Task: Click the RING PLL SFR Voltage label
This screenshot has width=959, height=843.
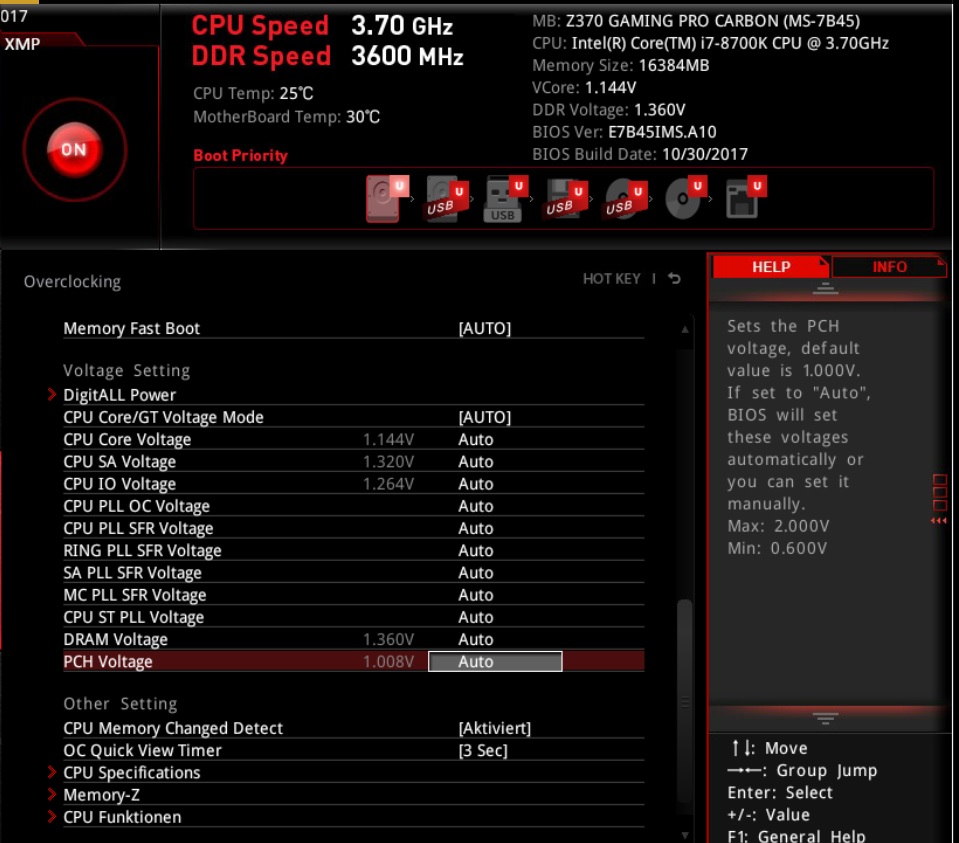Action: click(x=142, y=551)
